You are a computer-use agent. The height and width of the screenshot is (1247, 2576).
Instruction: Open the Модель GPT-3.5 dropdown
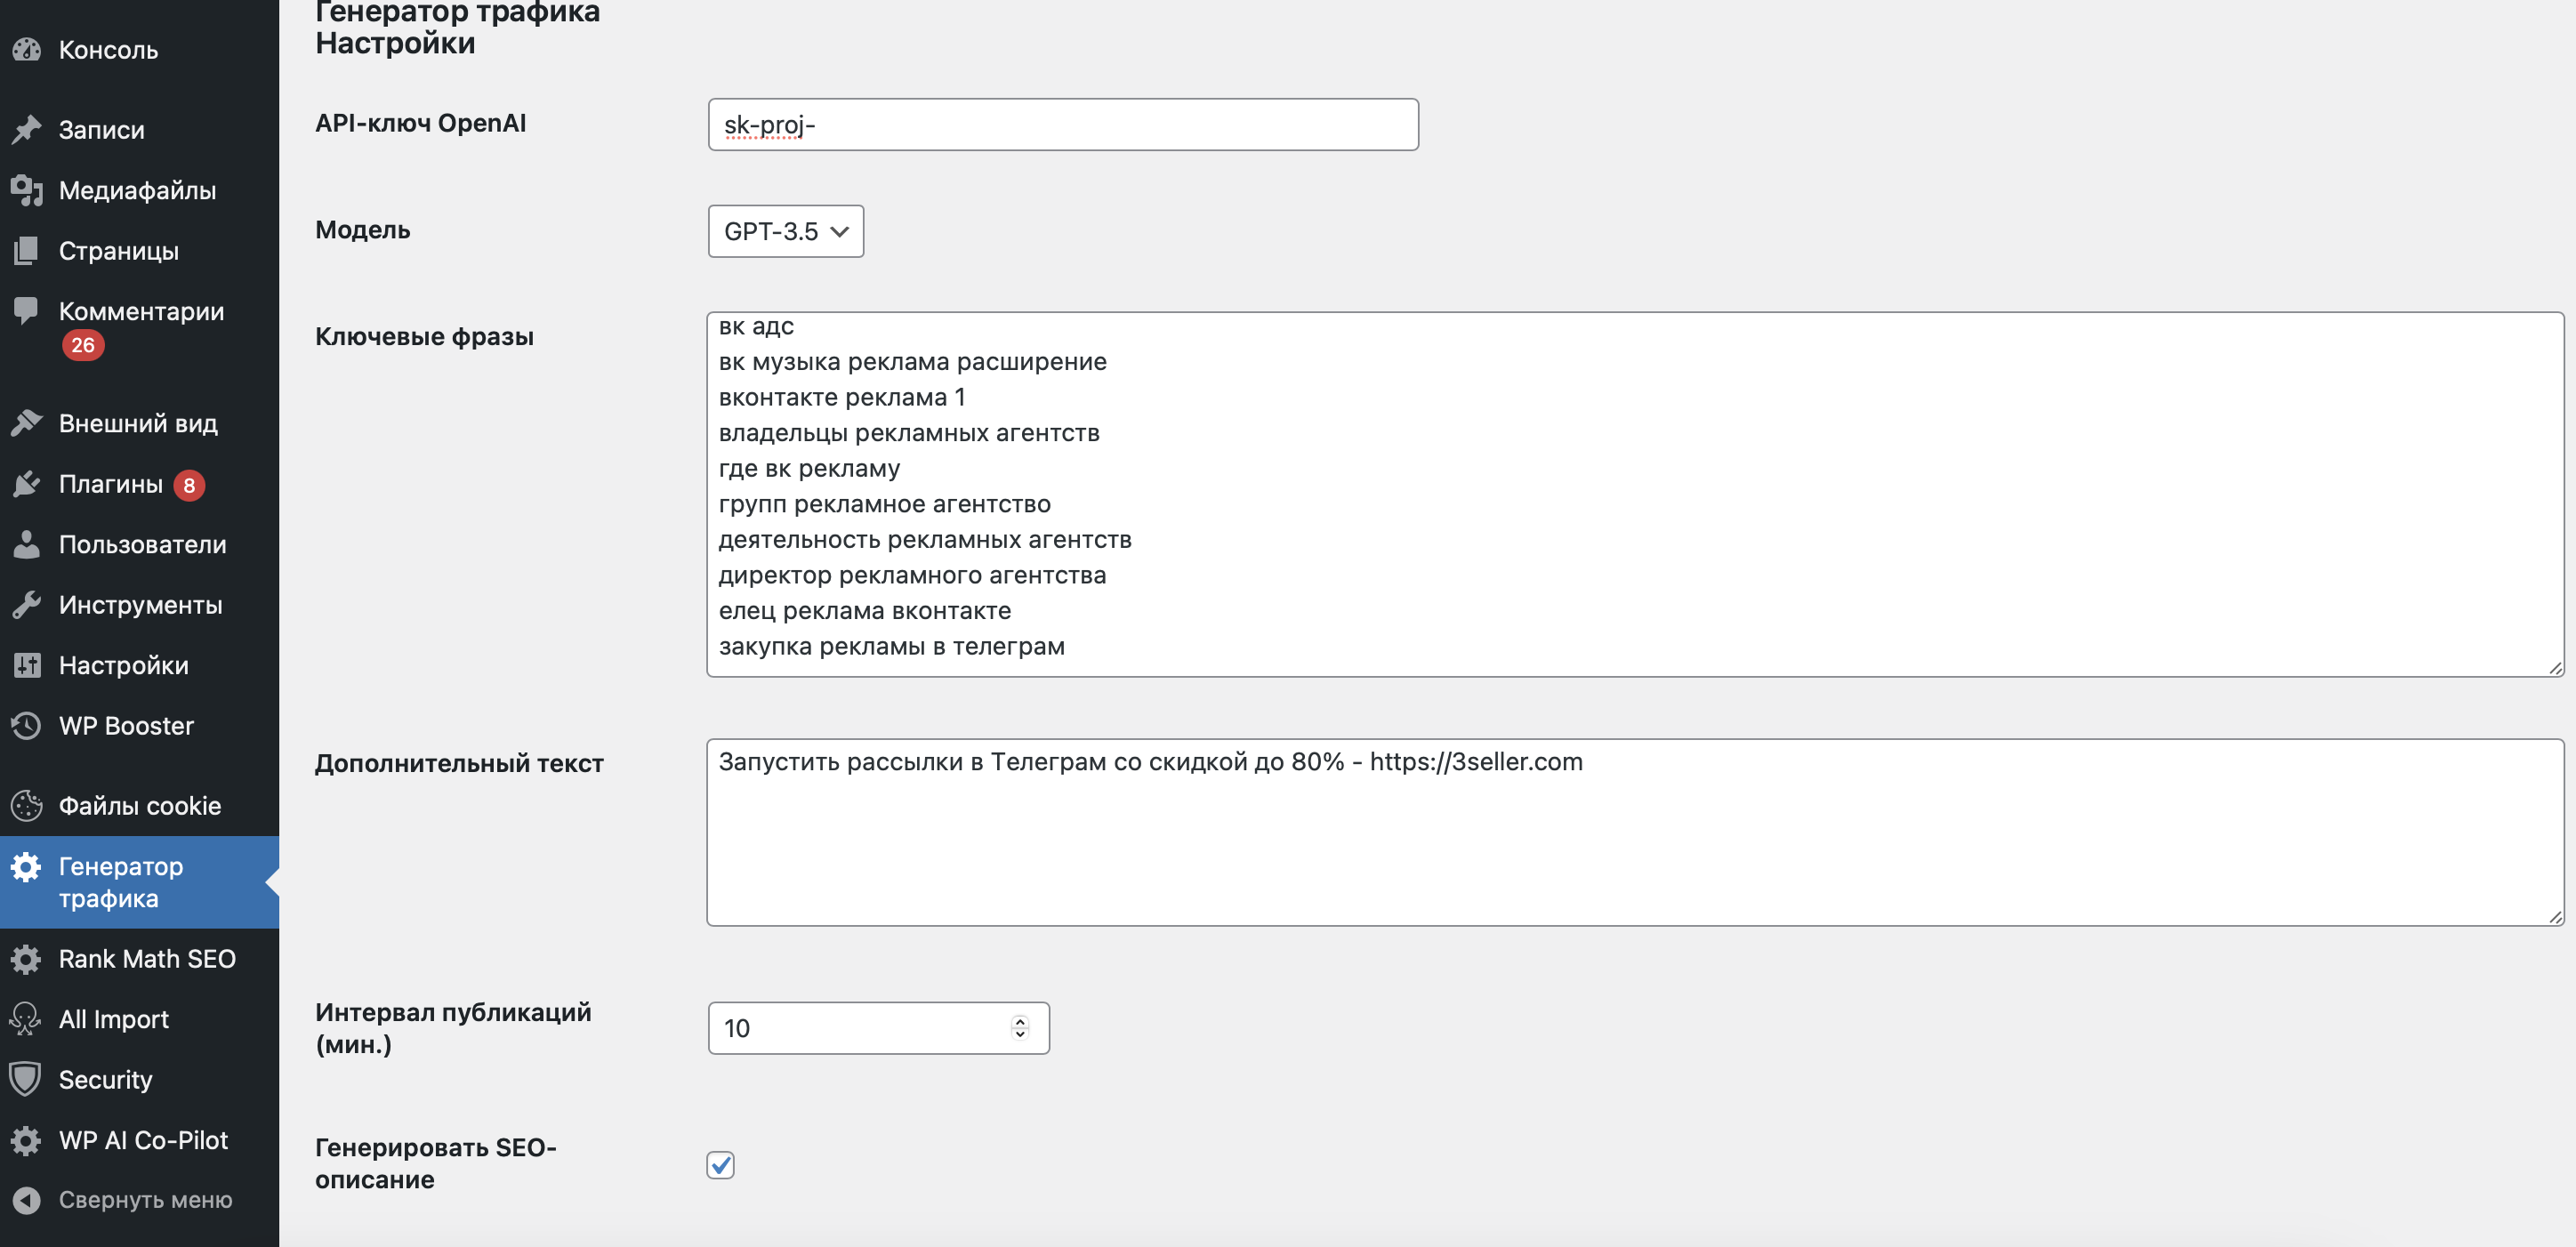786,231
